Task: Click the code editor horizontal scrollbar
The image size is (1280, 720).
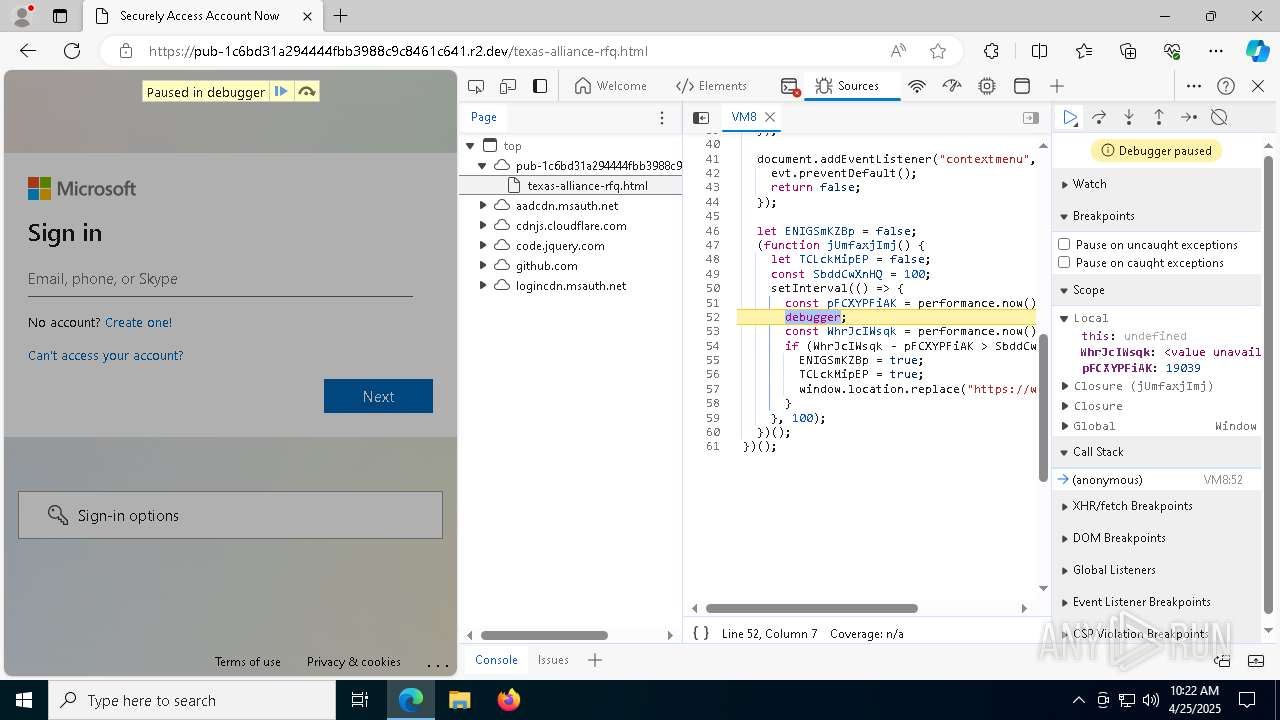Action: [812, 608]
